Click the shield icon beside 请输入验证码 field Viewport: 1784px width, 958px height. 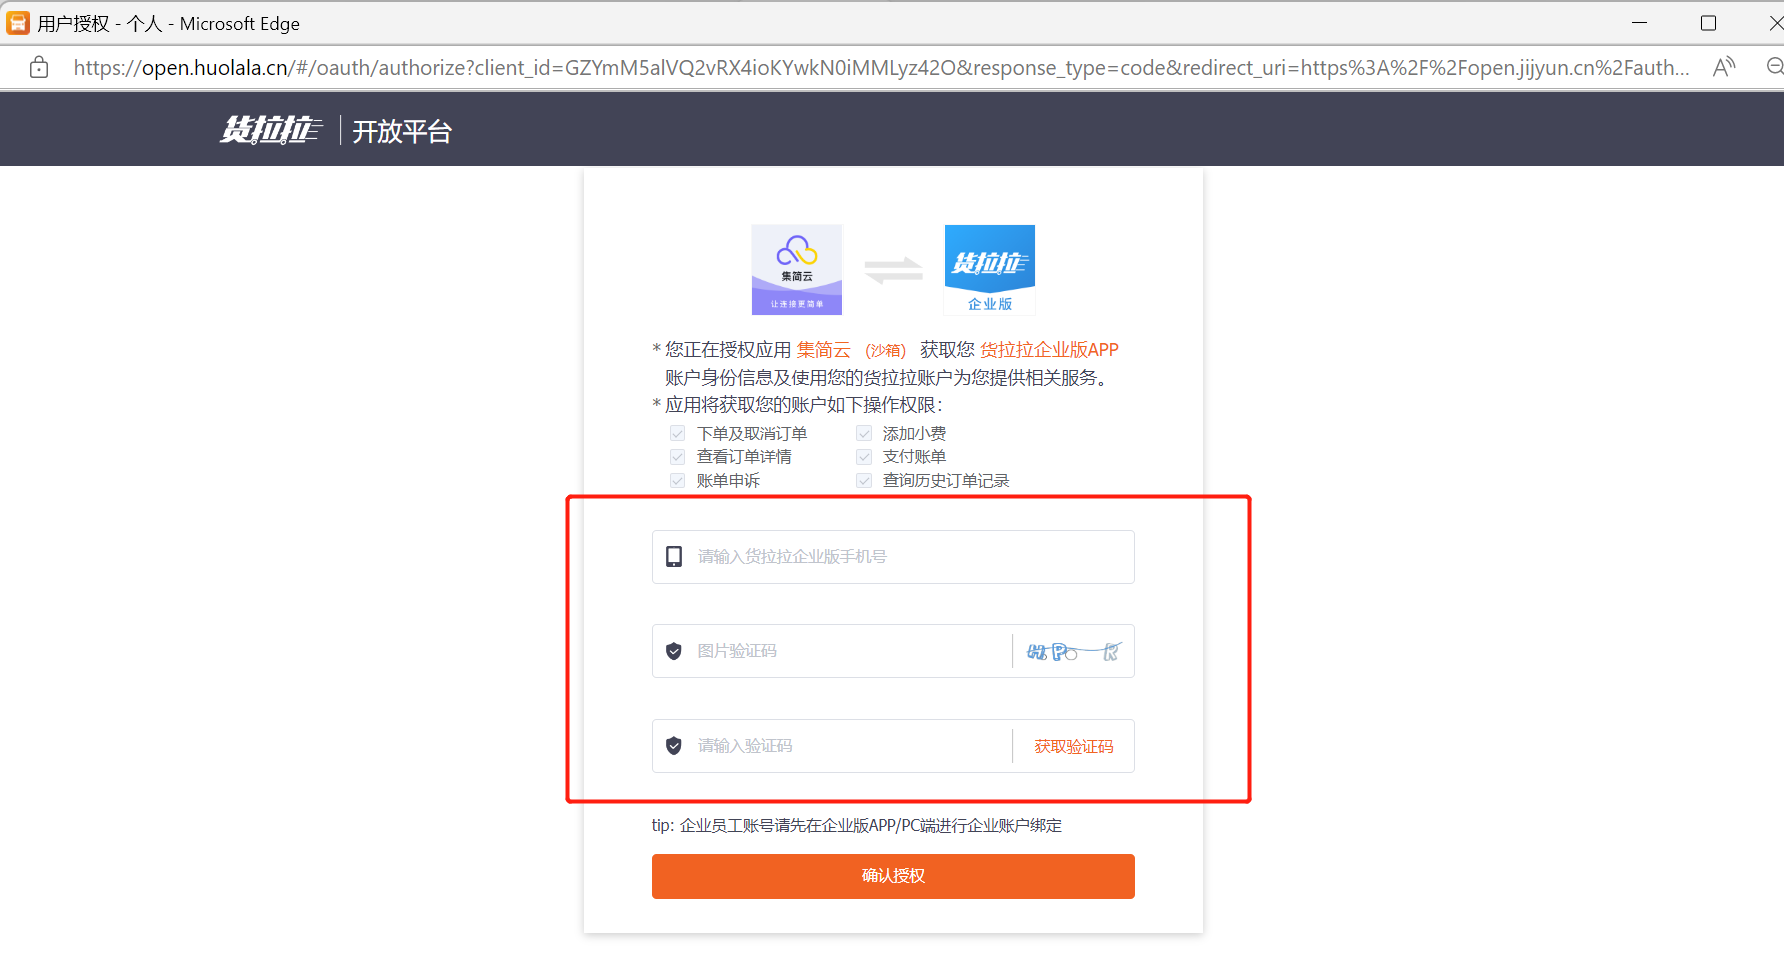coord(673,745)
